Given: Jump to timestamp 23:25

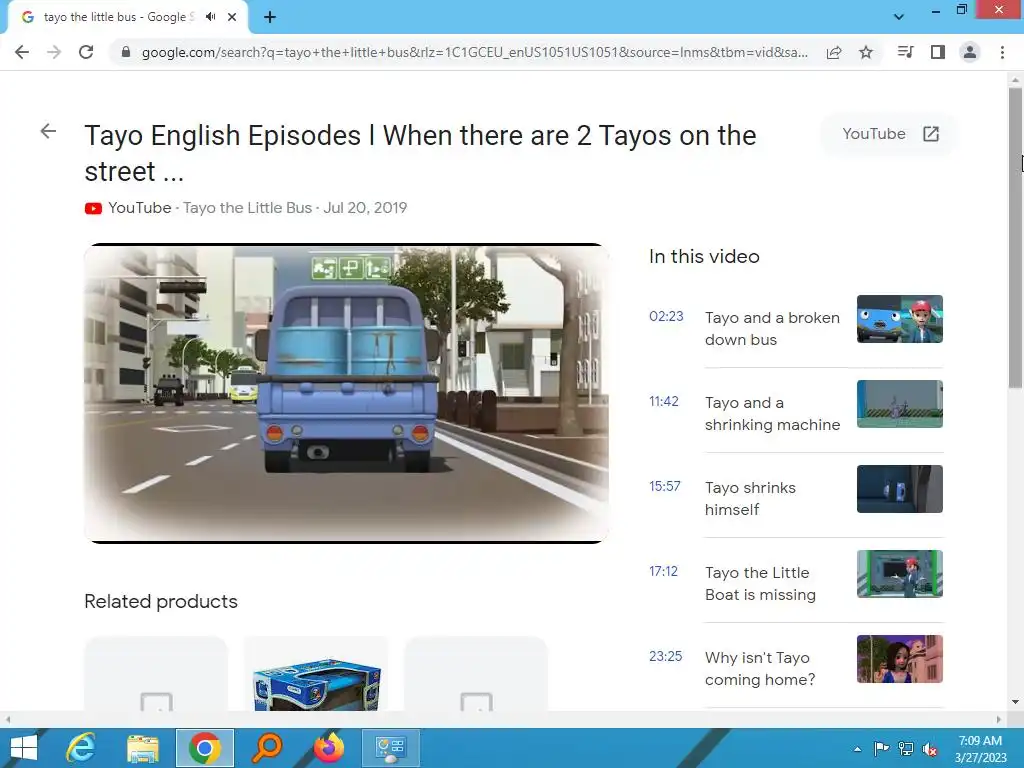Looking at the screenshot, I should (665, 656).
